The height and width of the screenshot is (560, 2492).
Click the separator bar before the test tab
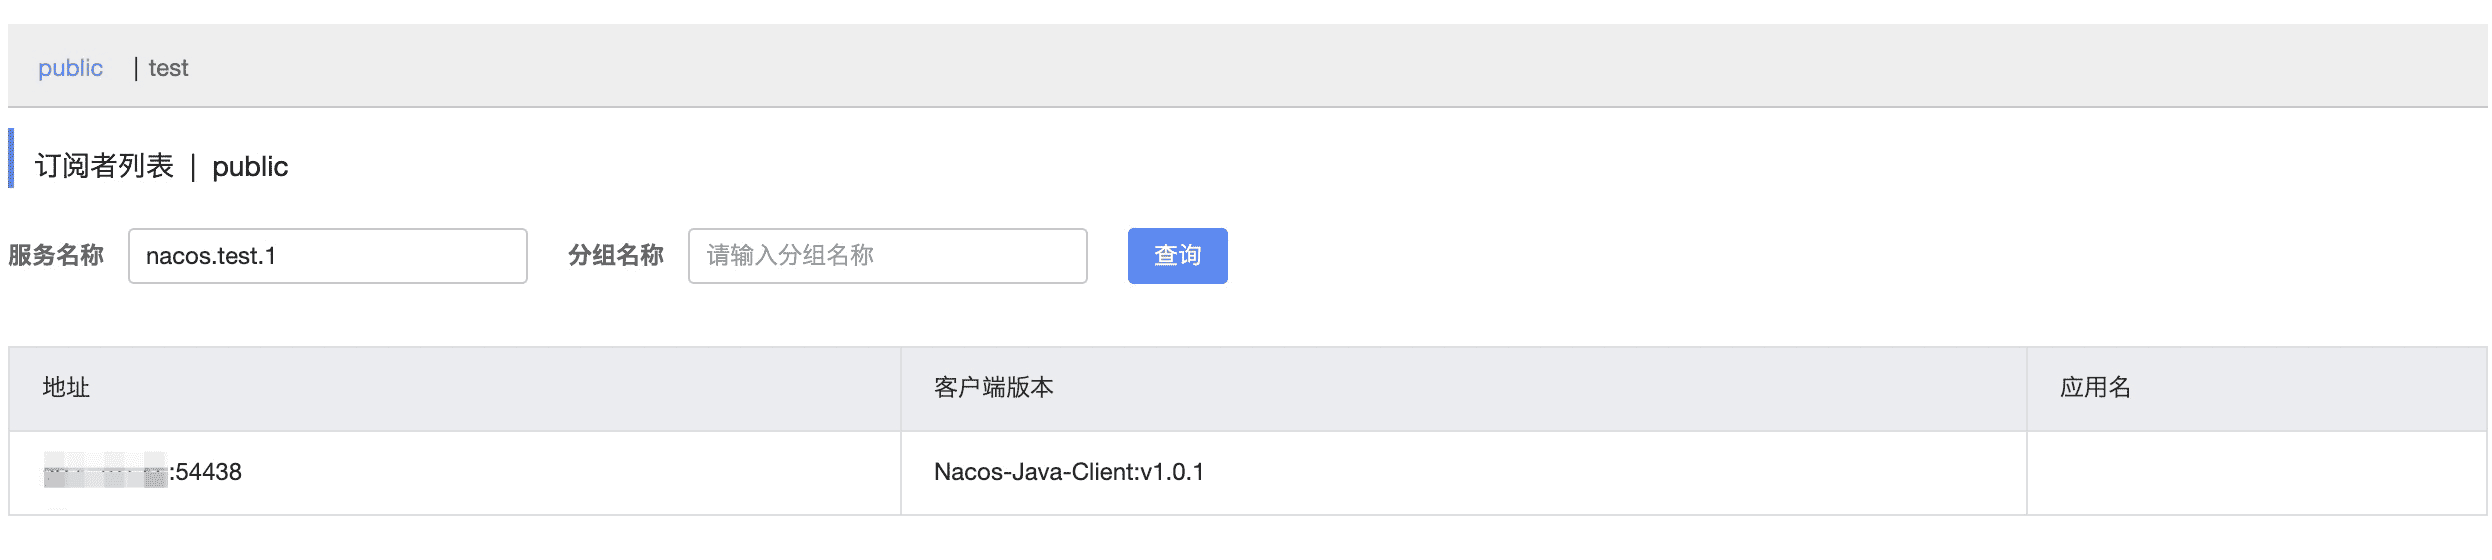point(135,68)
